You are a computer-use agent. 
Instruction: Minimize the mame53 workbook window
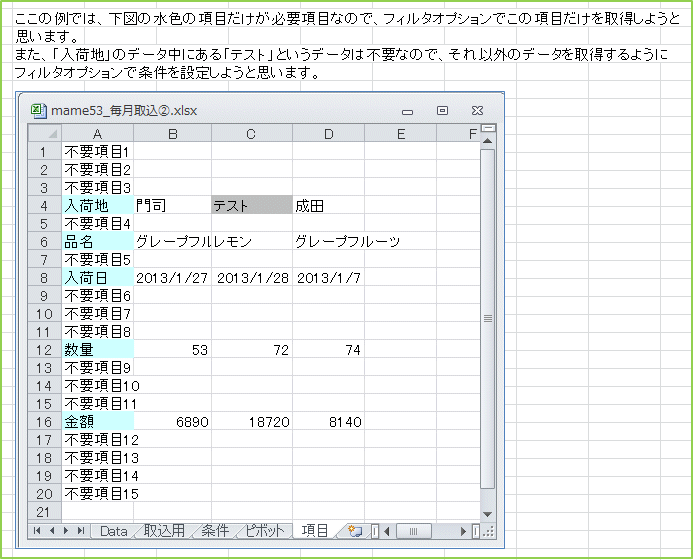pyautogui.click(x=407, y=112)
